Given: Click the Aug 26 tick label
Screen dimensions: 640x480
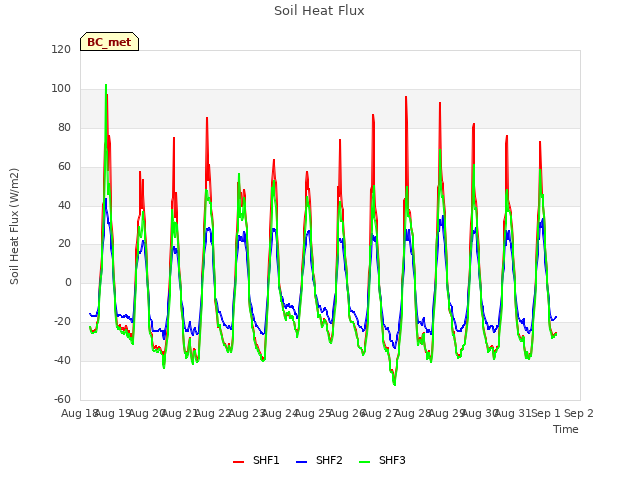Looking at the screenshot, I should 346,413.
